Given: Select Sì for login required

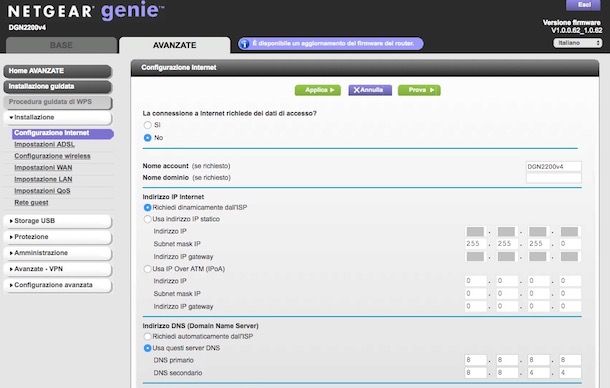Looking at the screenshot, I should pos(147,125).
